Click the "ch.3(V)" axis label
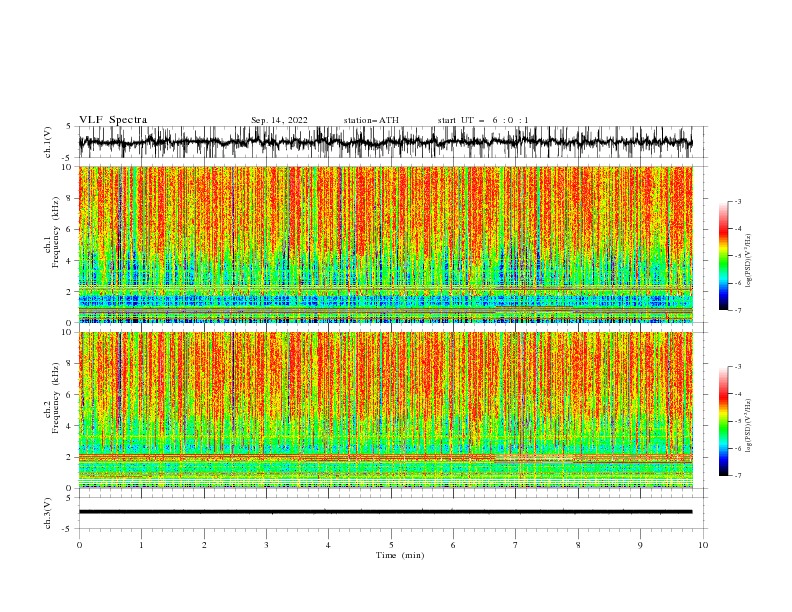The image size is (792, 612). tap(48, 513)
